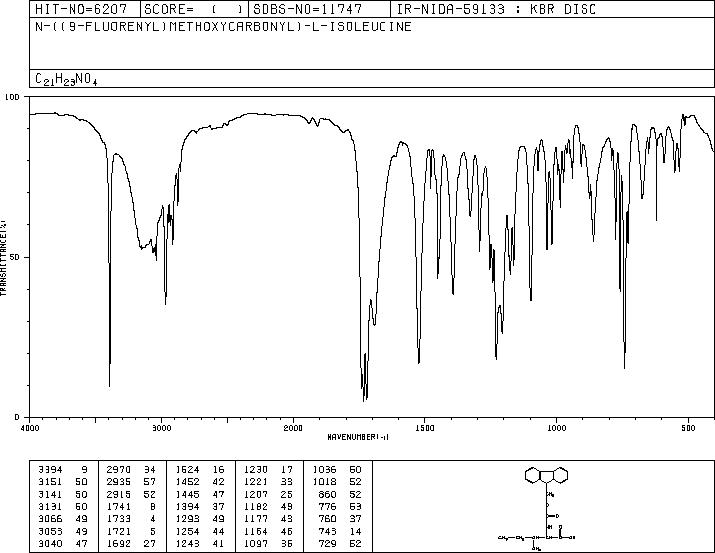Click the 3141 wavenumber table entry
715x553 pixels.
click(50, 494)
